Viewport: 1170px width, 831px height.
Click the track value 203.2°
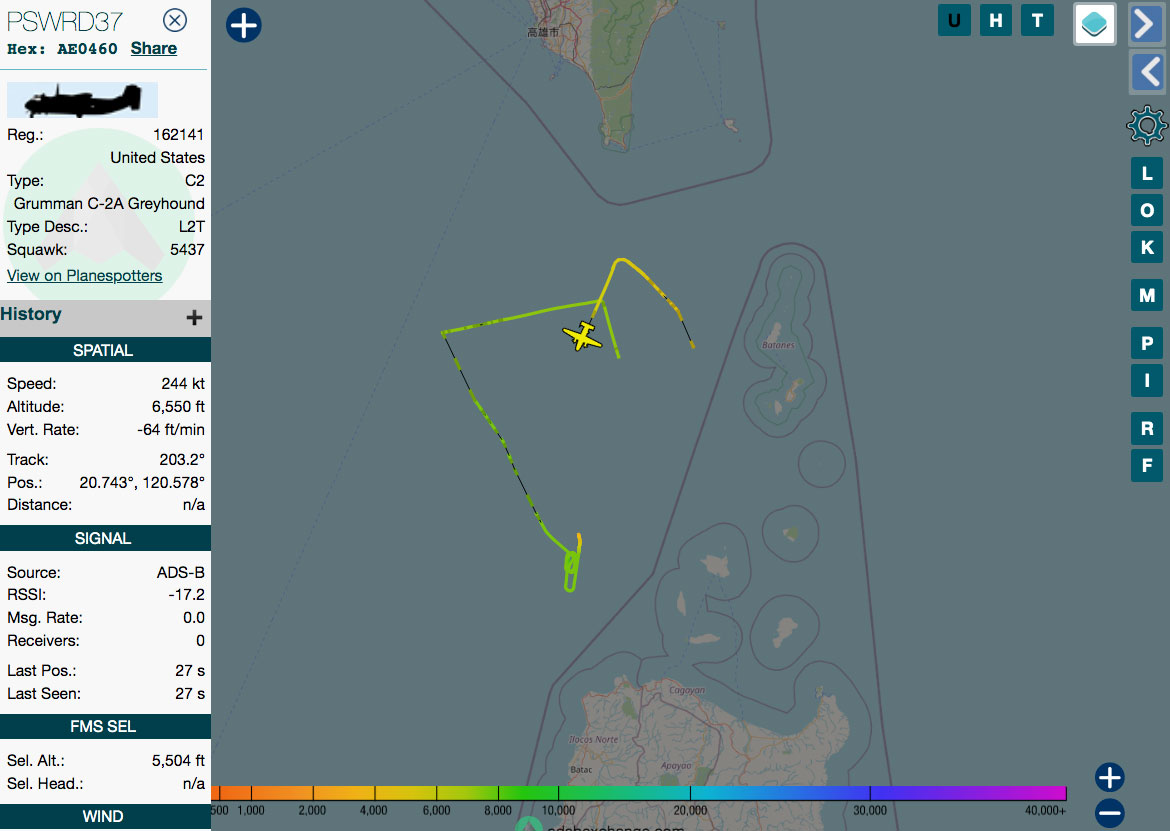click(181, 460)
